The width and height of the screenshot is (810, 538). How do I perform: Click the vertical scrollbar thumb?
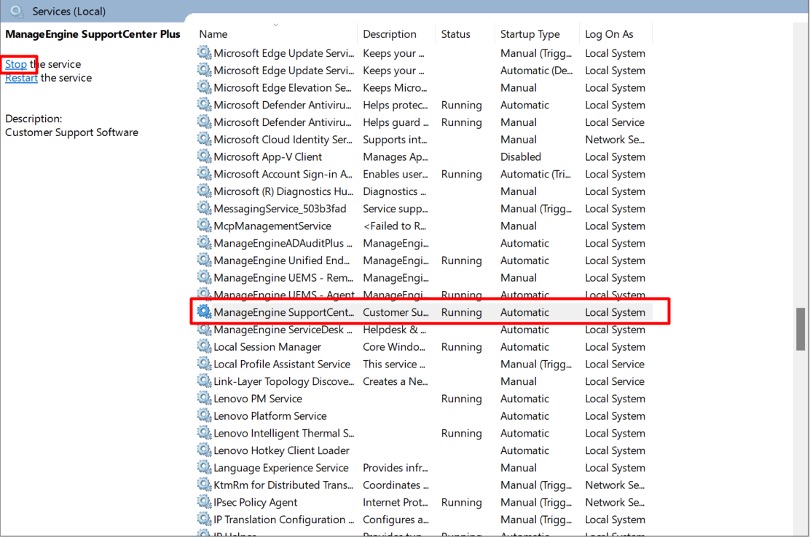[x=800, y=329]
